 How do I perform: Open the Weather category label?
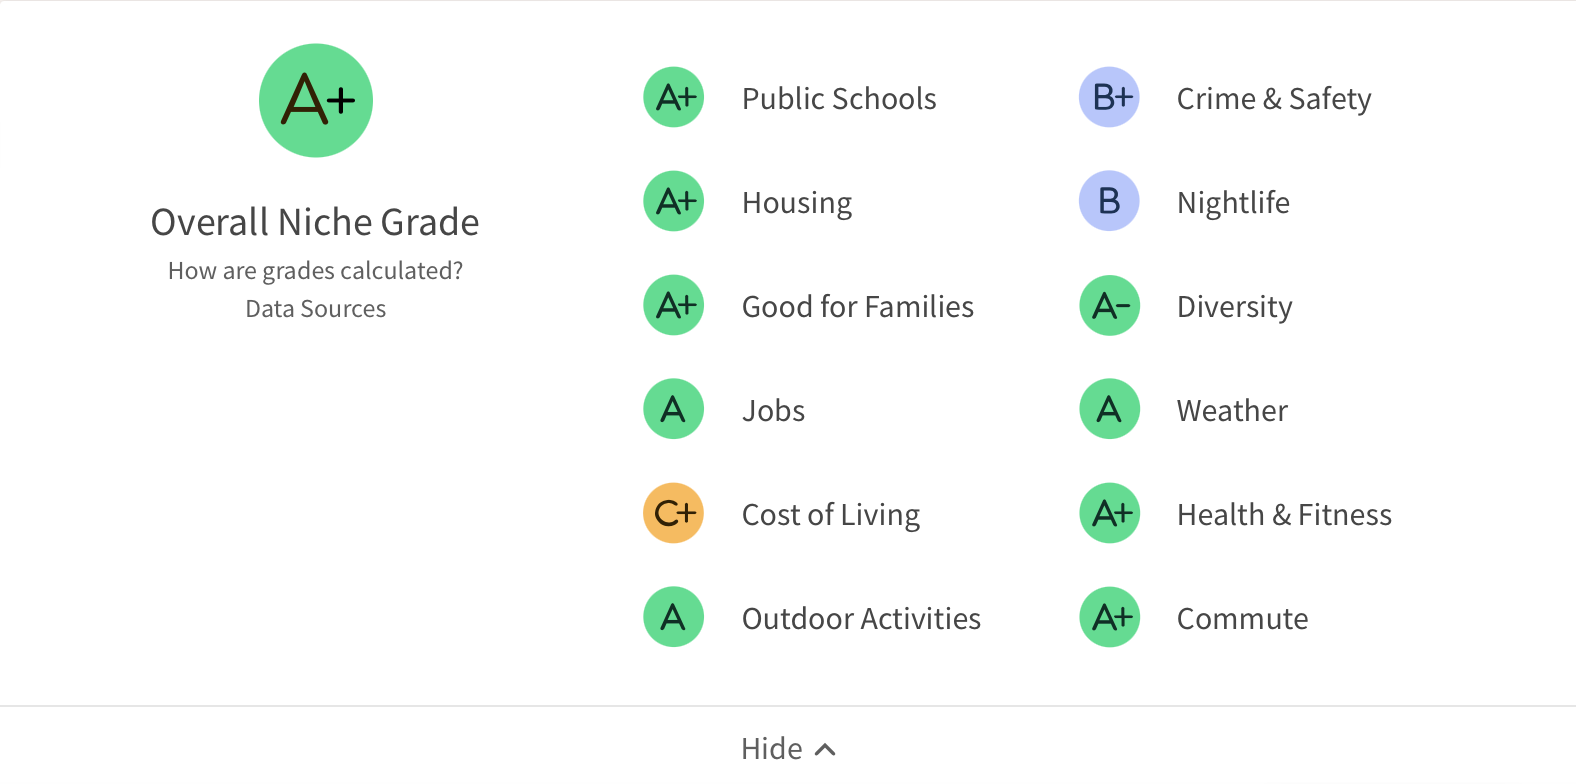[1232, 411]
